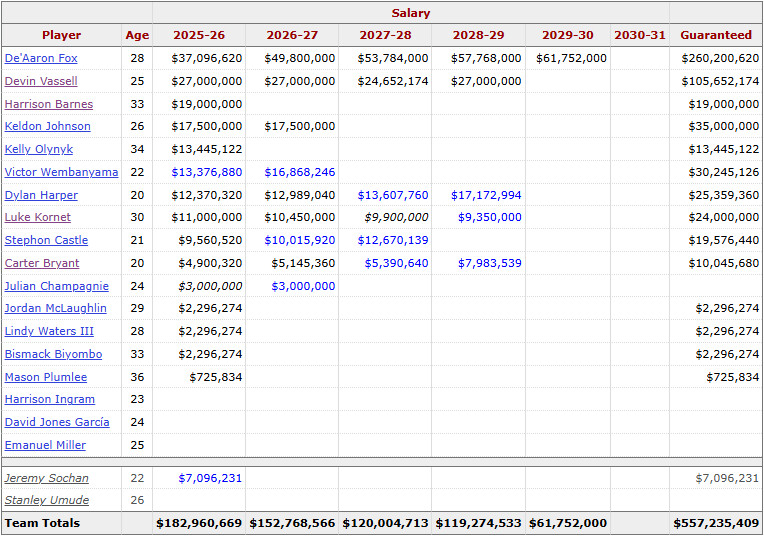Image resolution: width=764 pixels, height=537 pixels.
Task: Select Luke Kornet's age 30 cell
Action: [137, 217]
